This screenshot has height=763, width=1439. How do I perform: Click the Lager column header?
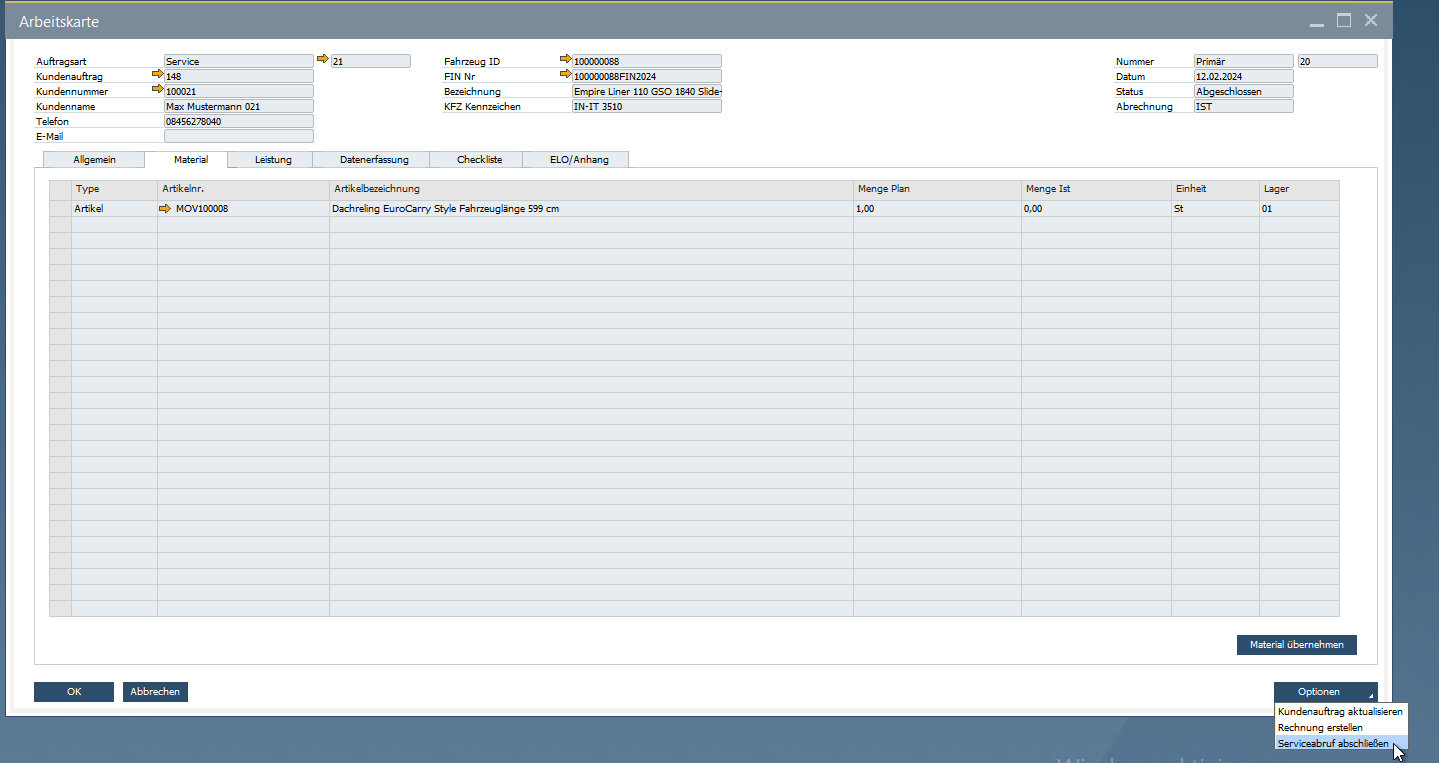click(1299, 189)
